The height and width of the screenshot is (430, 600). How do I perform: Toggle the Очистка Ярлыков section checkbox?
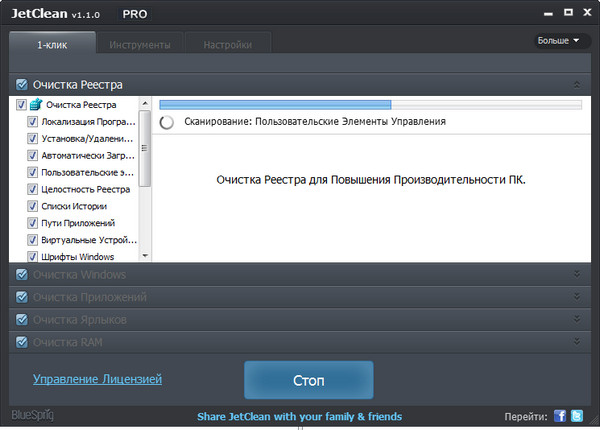(22, 319)
